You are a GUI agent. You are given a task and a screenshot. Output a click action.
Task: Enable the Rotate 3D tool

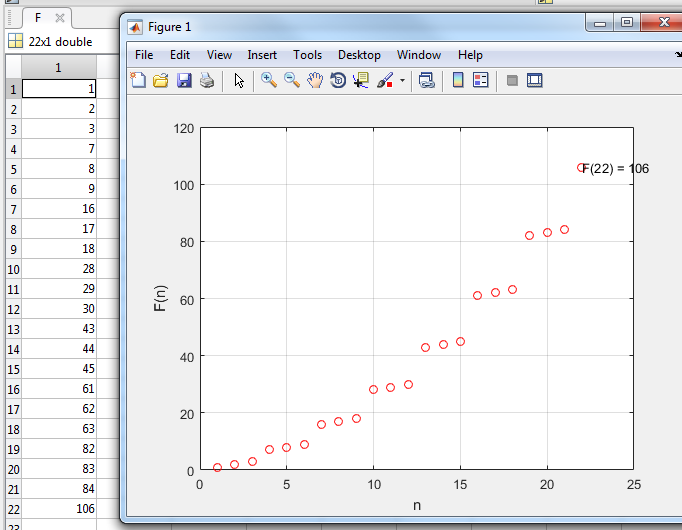tap(338, 80)
